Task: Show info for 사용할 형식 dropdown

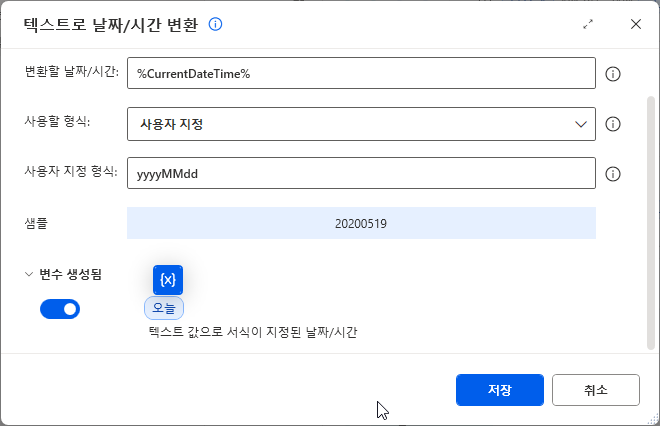Action: point(612,124)
